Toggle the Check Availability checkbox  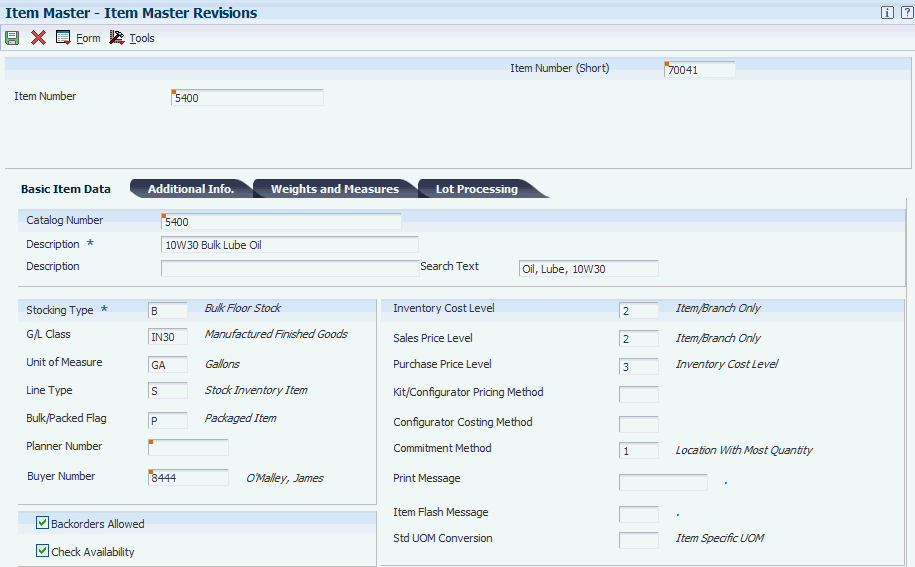(x=42, y=551)
